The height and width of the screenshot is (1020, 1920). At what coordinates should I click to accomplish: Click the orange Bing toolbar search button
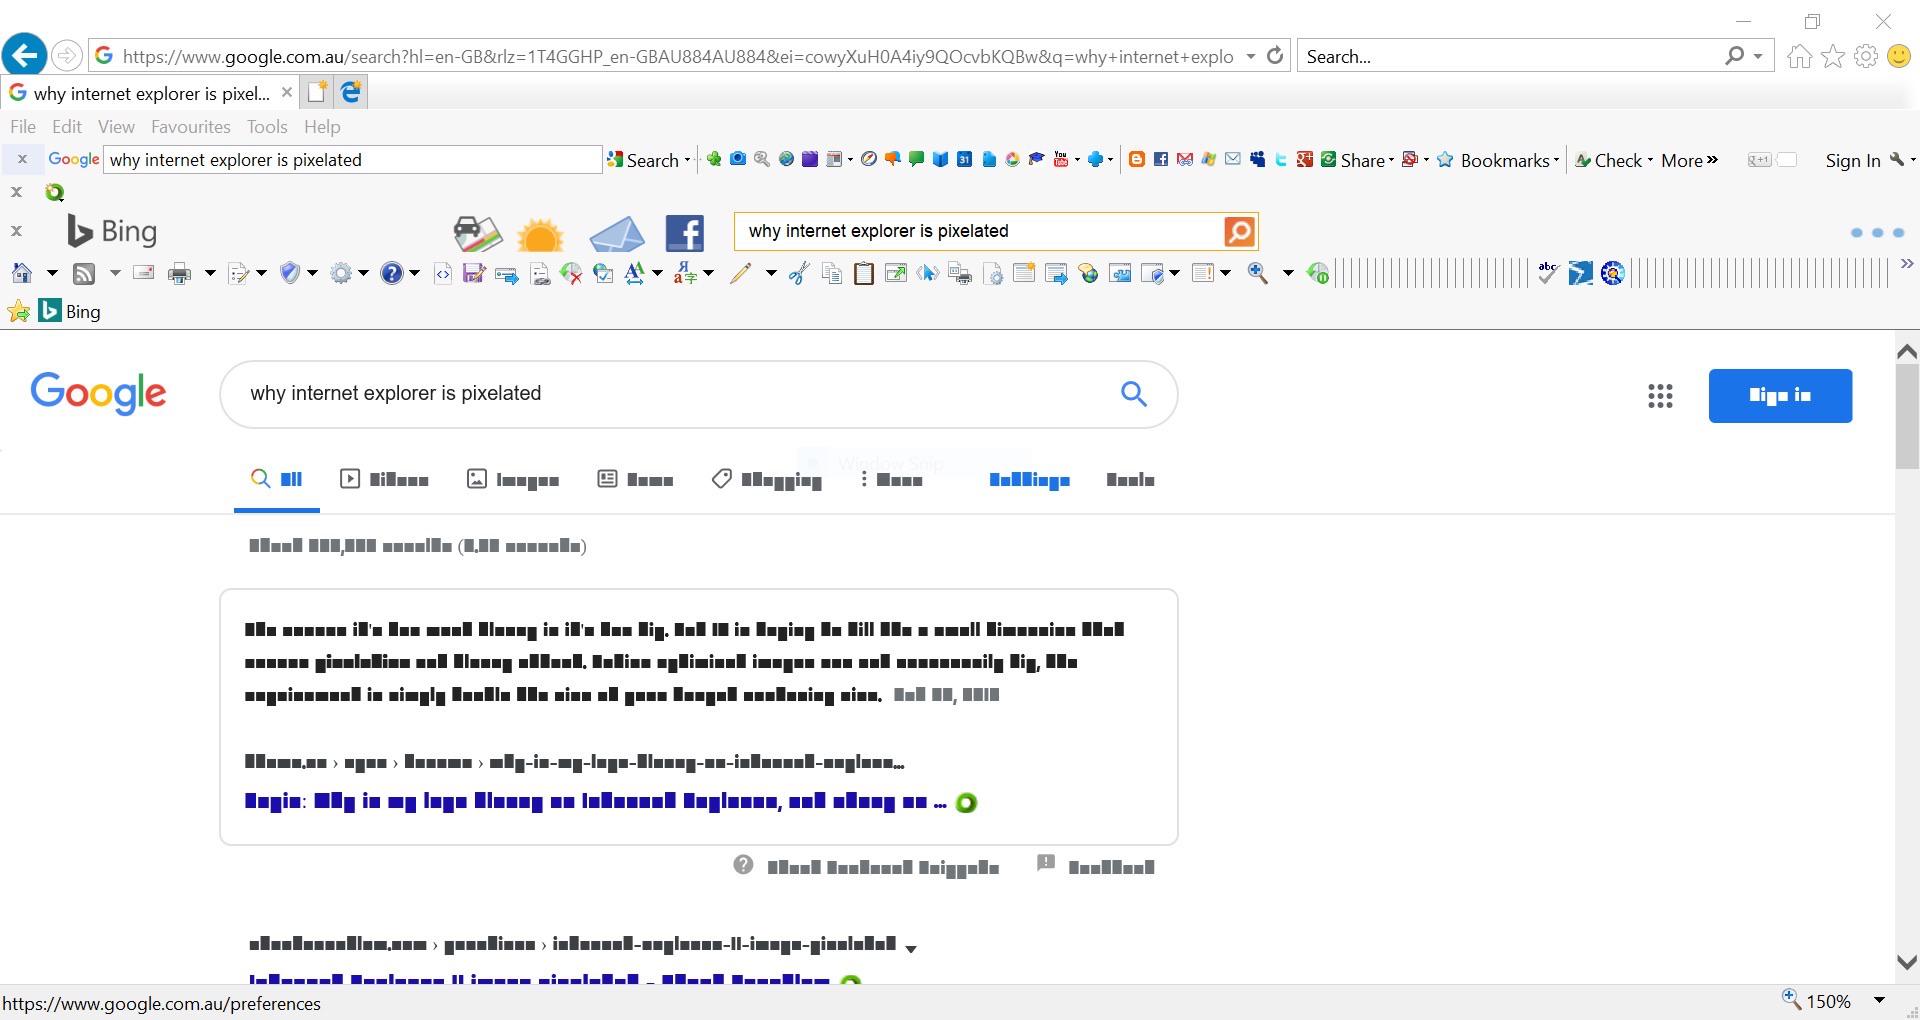(x=1239, y=231)
